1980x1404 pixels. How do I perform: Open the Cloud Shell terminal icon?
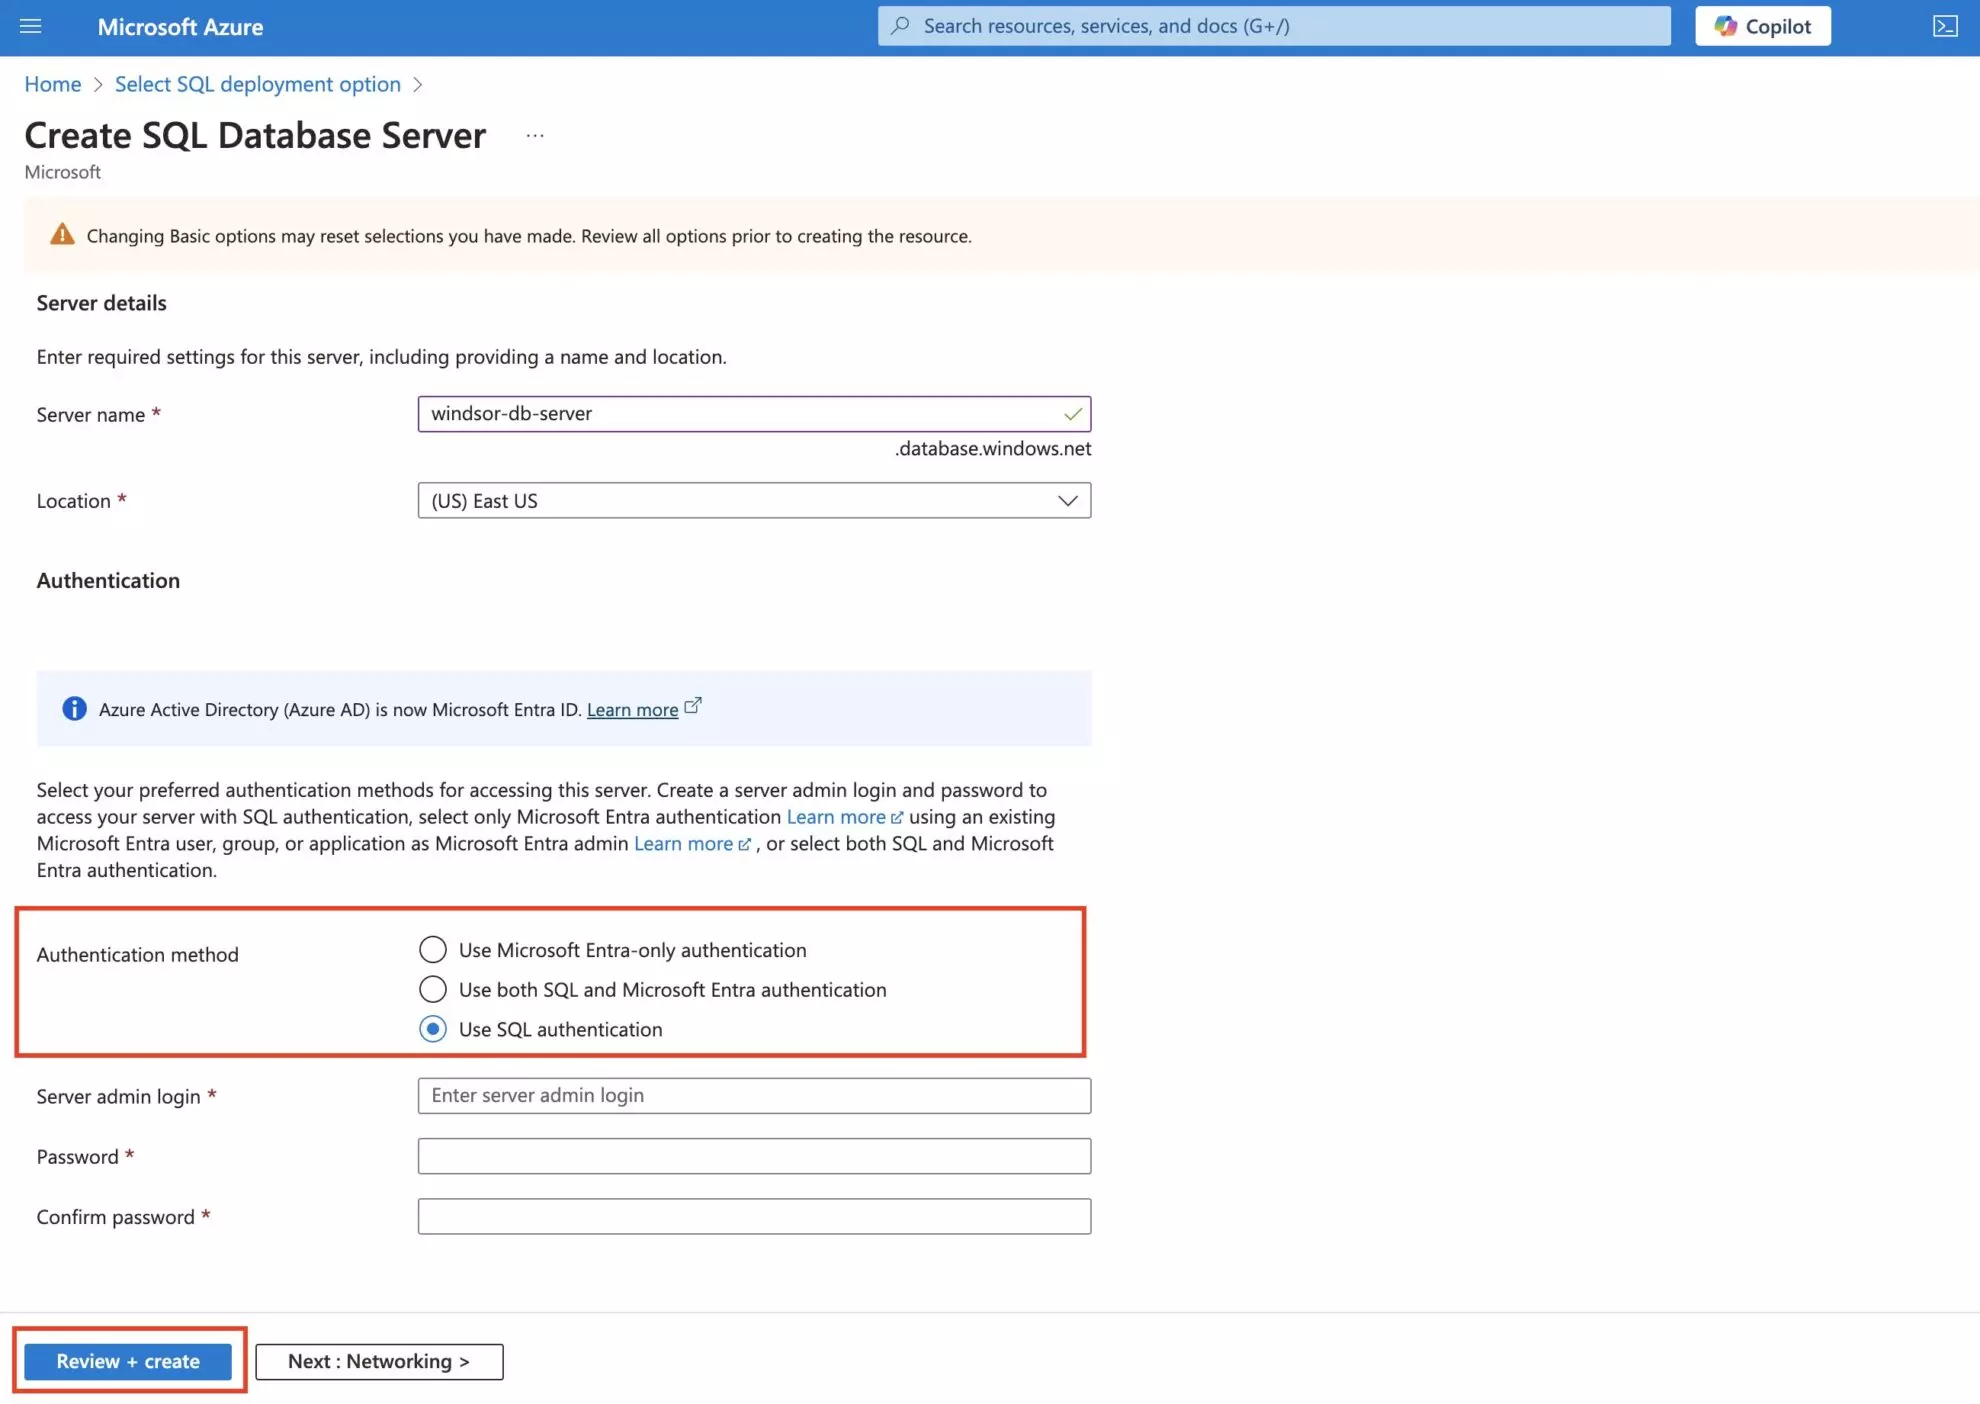tap(1945, 26)
